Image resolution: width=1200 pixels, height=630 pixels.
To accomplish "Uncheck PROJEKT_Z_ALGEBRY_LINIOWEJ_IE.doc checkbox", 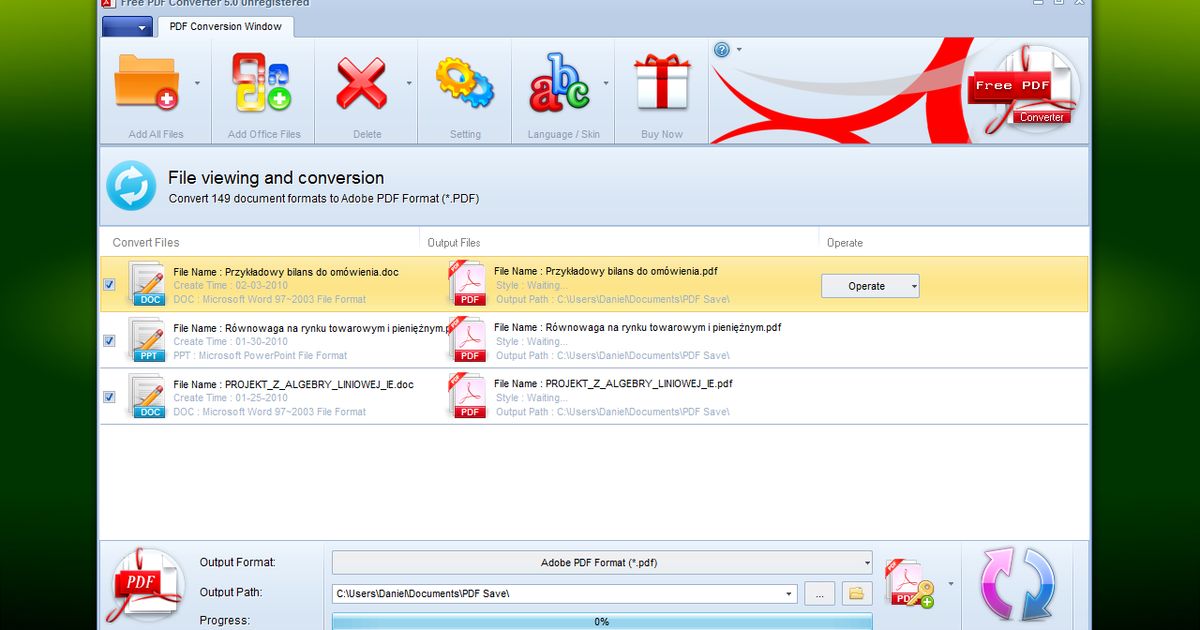I will coord(109,397).
